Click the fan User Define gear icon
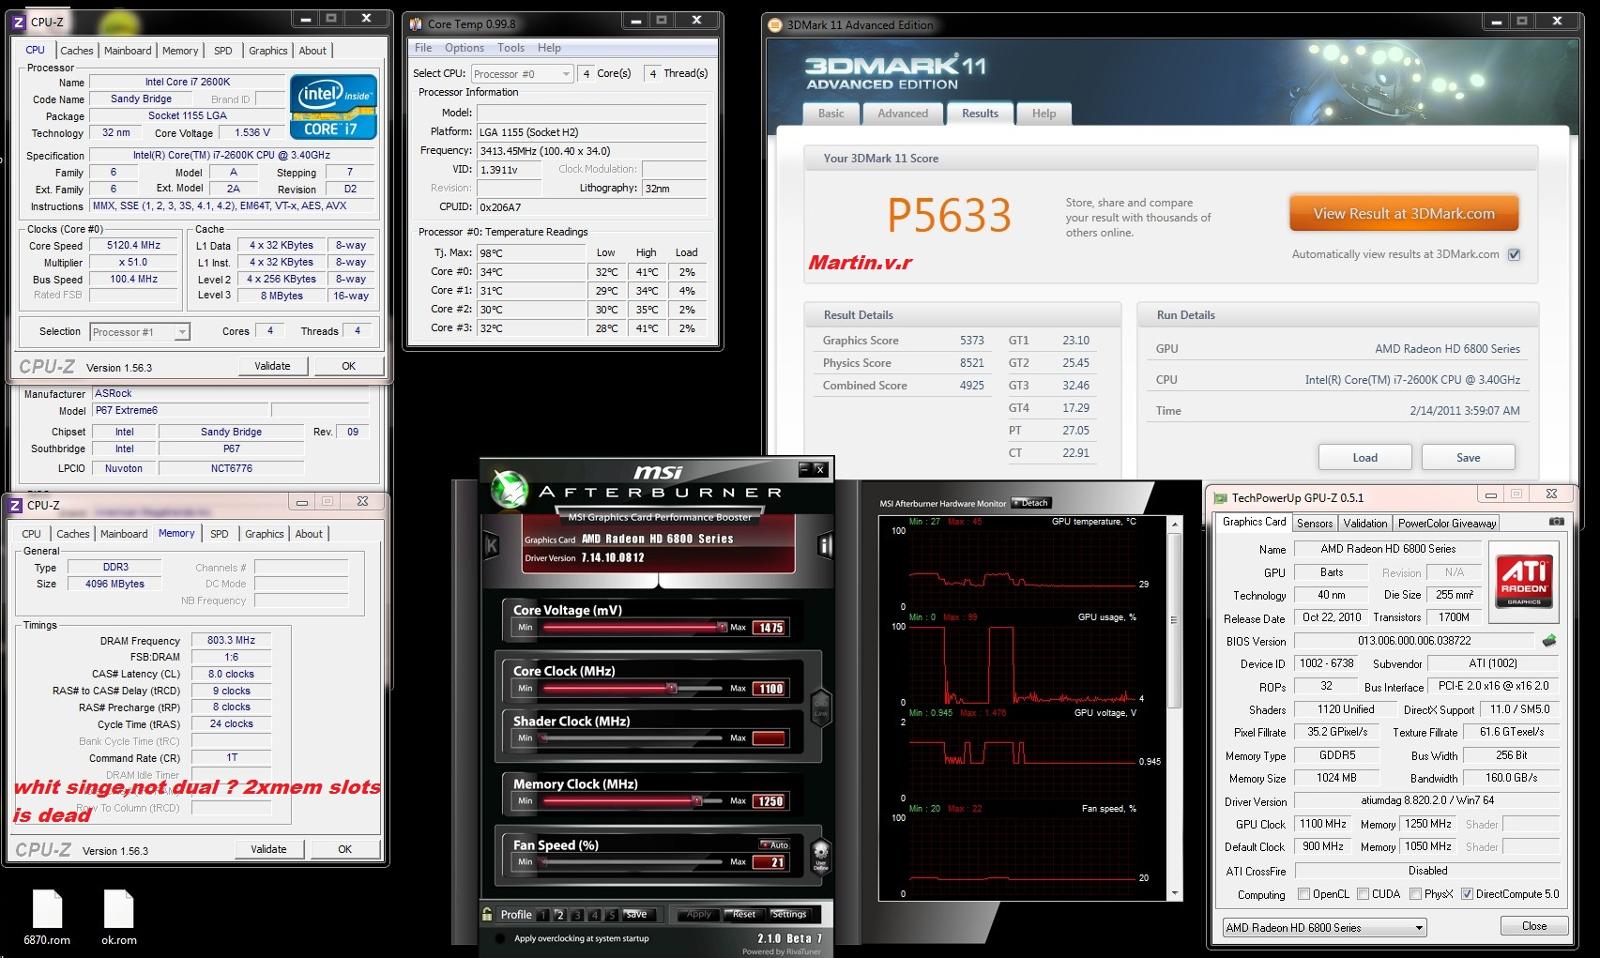Viewport: 1600px width, 958px height. [x=821, y=855]
